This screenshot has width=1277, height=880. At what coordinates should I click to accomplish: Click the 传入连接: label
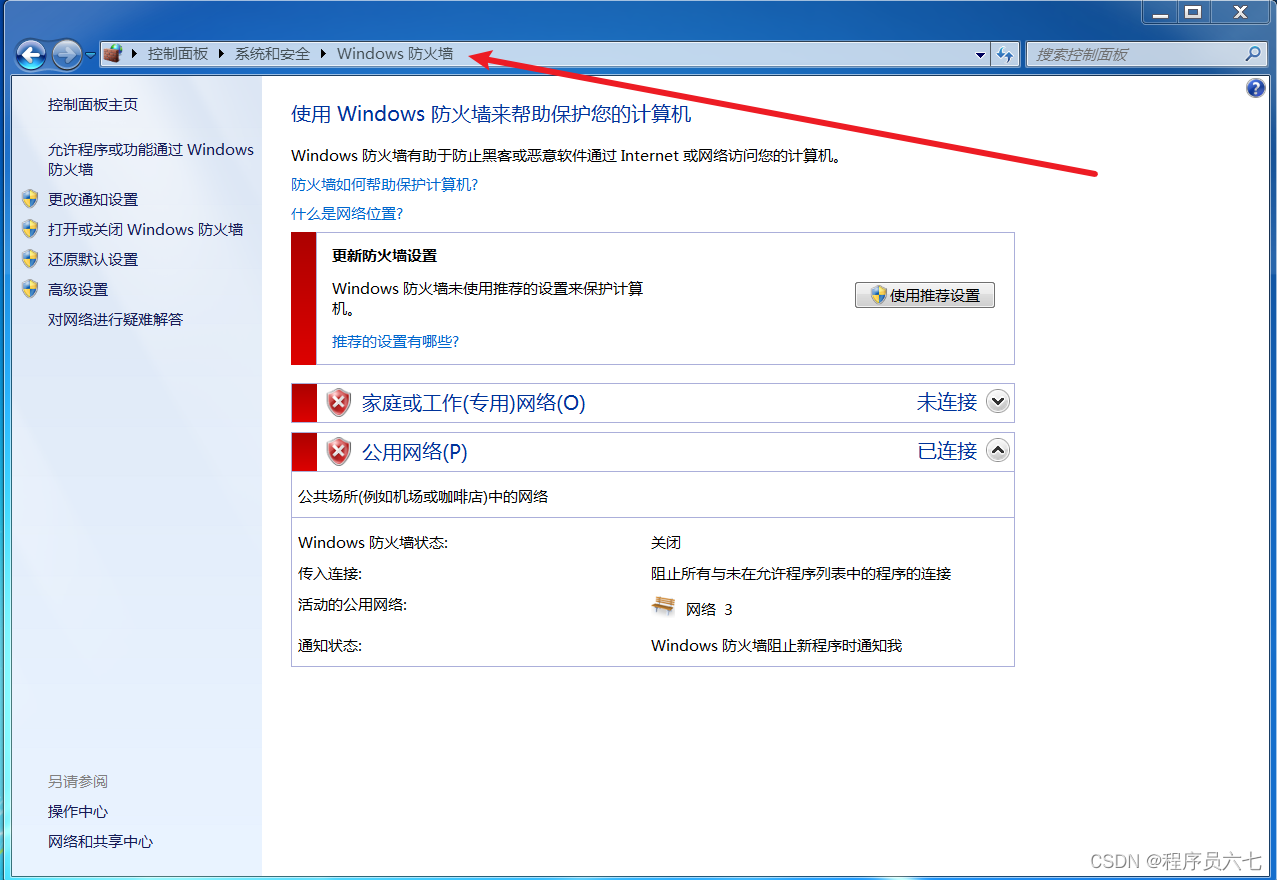click(330, 574)
